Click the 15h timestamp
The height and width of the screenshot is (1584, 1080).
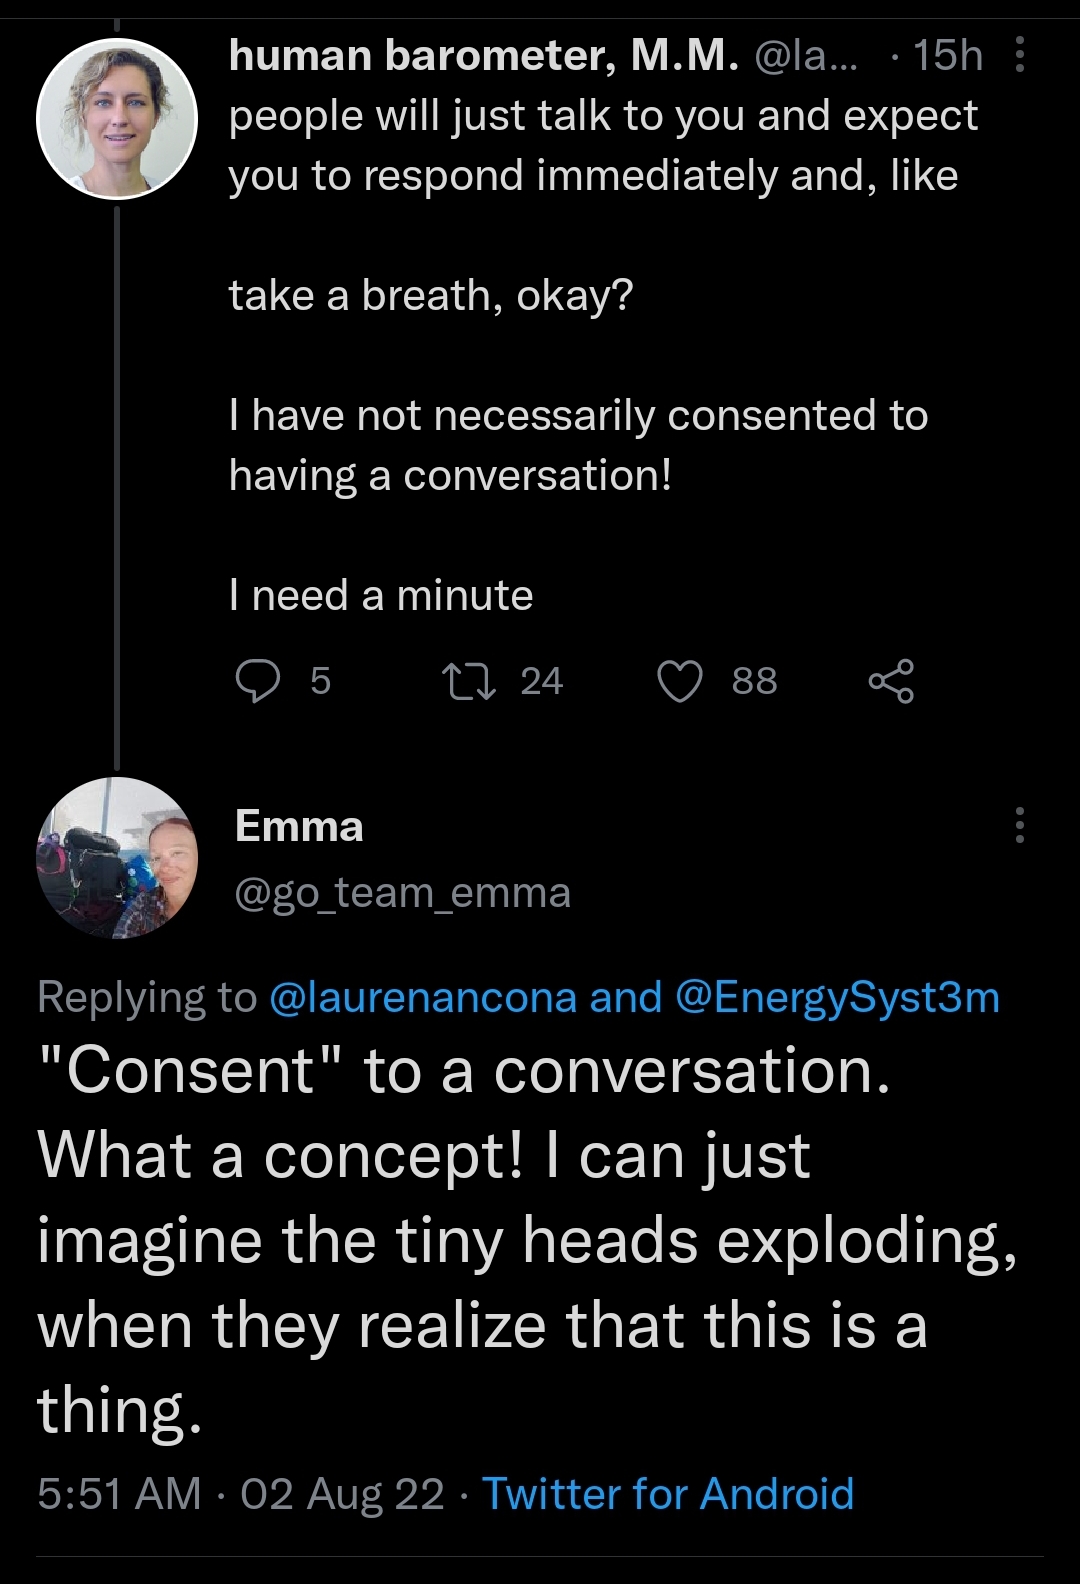tap(947, 55)
